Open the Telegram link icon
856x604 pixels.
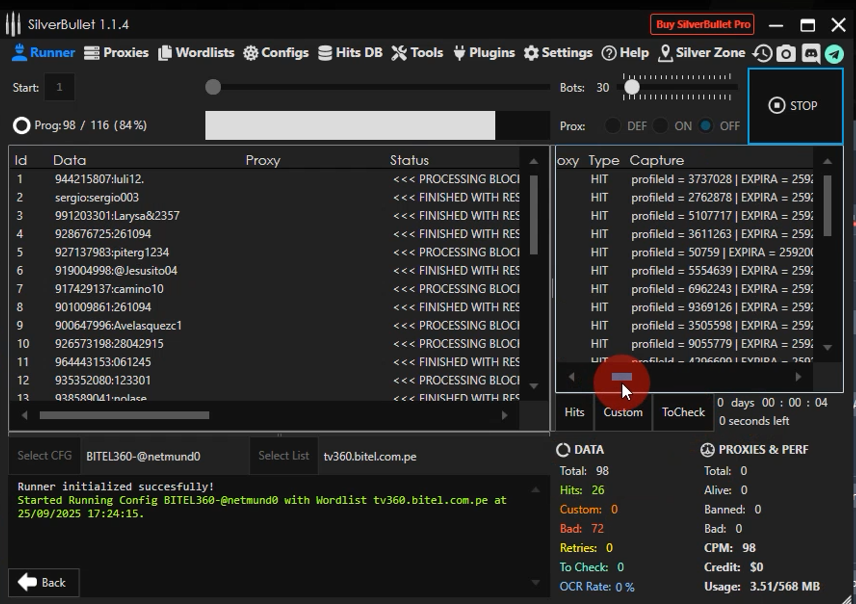click(x=834, y=54)
